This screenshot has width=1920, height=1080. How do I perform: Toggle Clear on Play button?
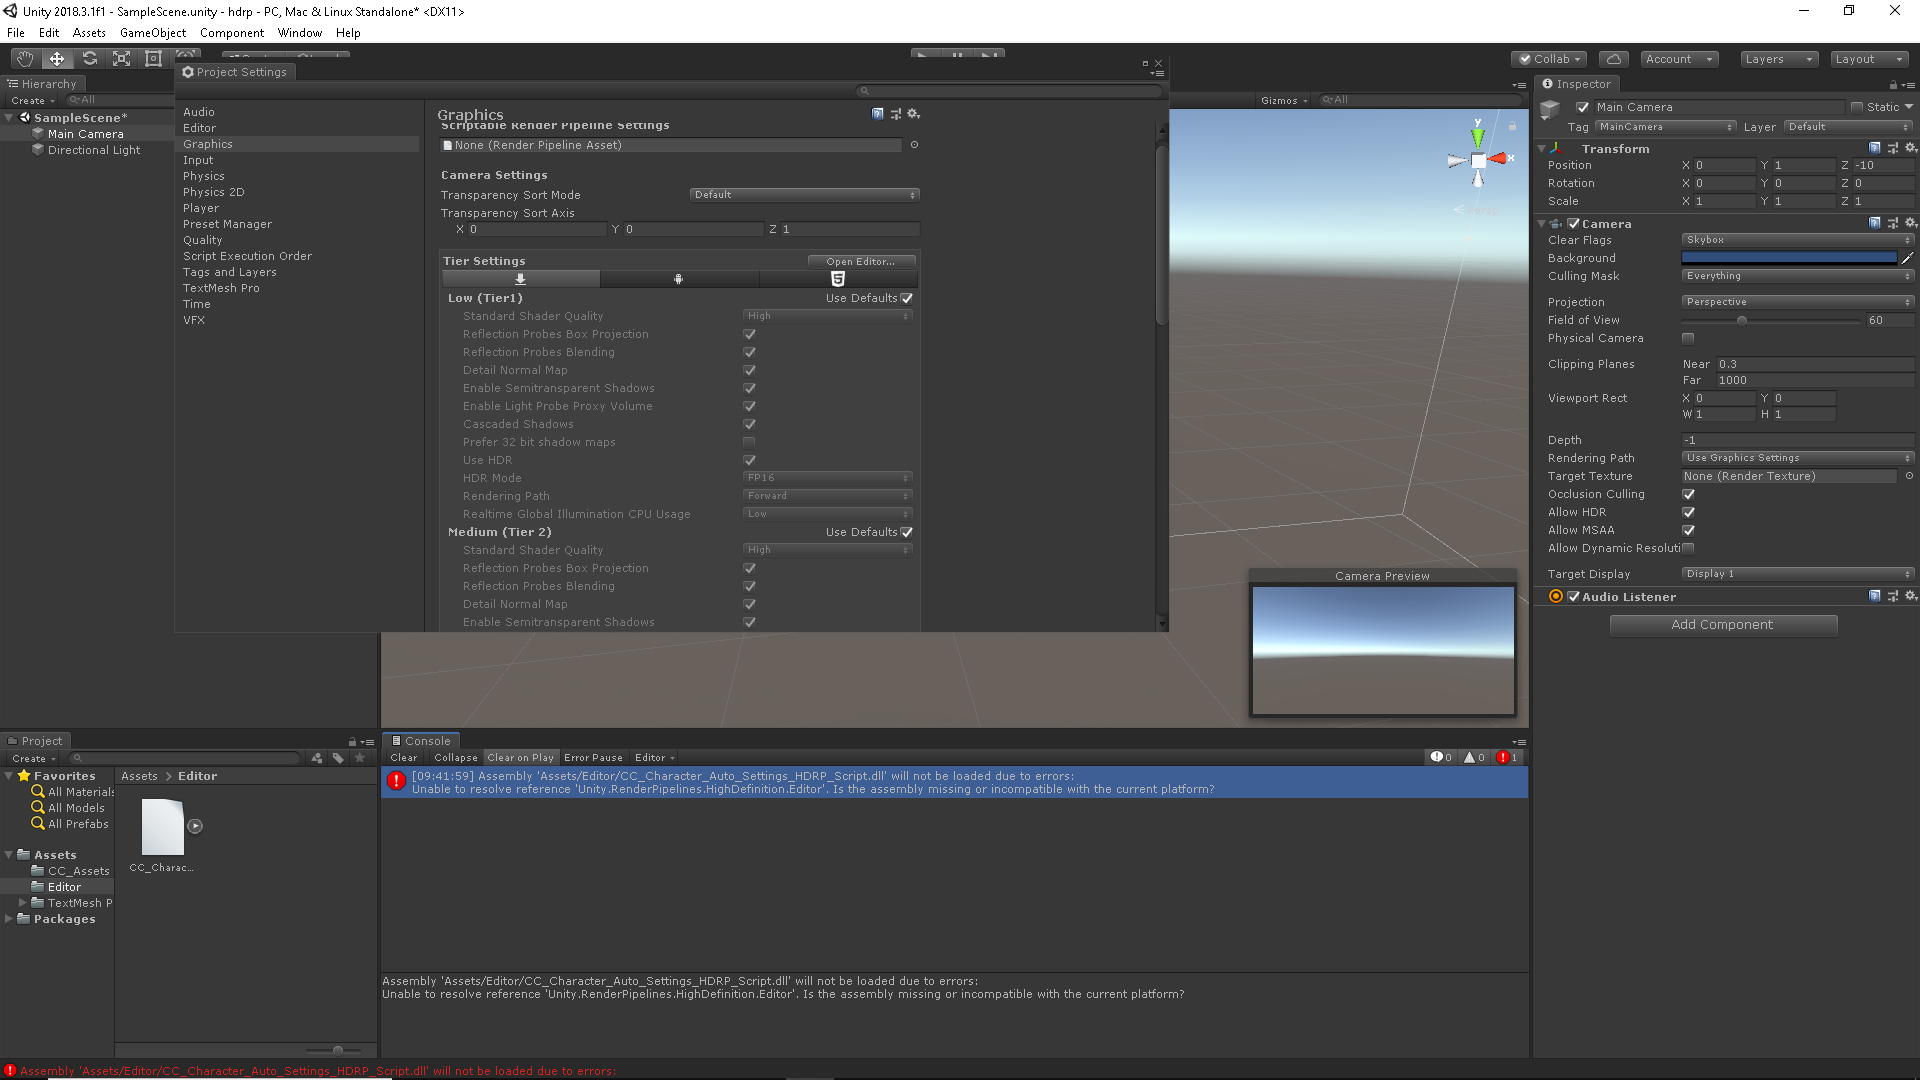(520, 758)
